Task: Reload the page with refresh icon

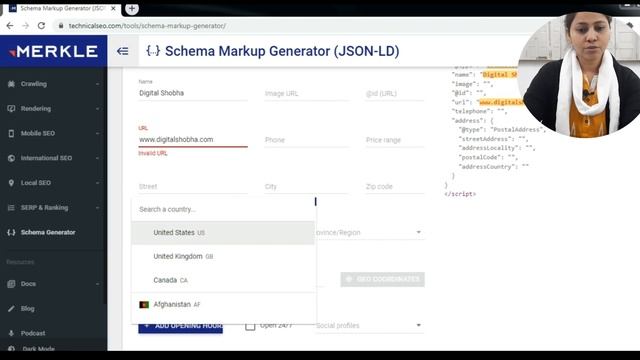Action: [41, 25]
